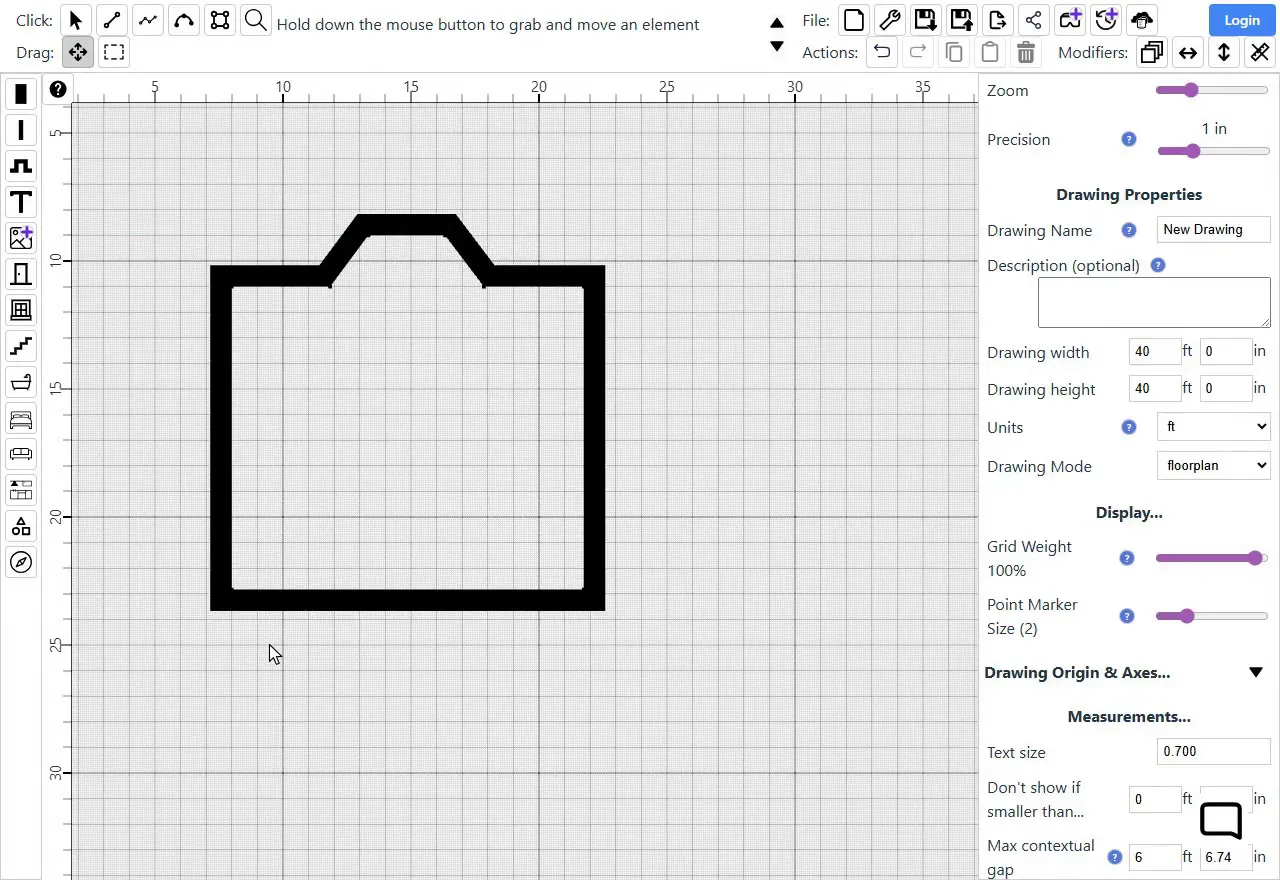The image size is (1280, 880).
Task: Click the trash delete icon
Action: (1025, 52)
